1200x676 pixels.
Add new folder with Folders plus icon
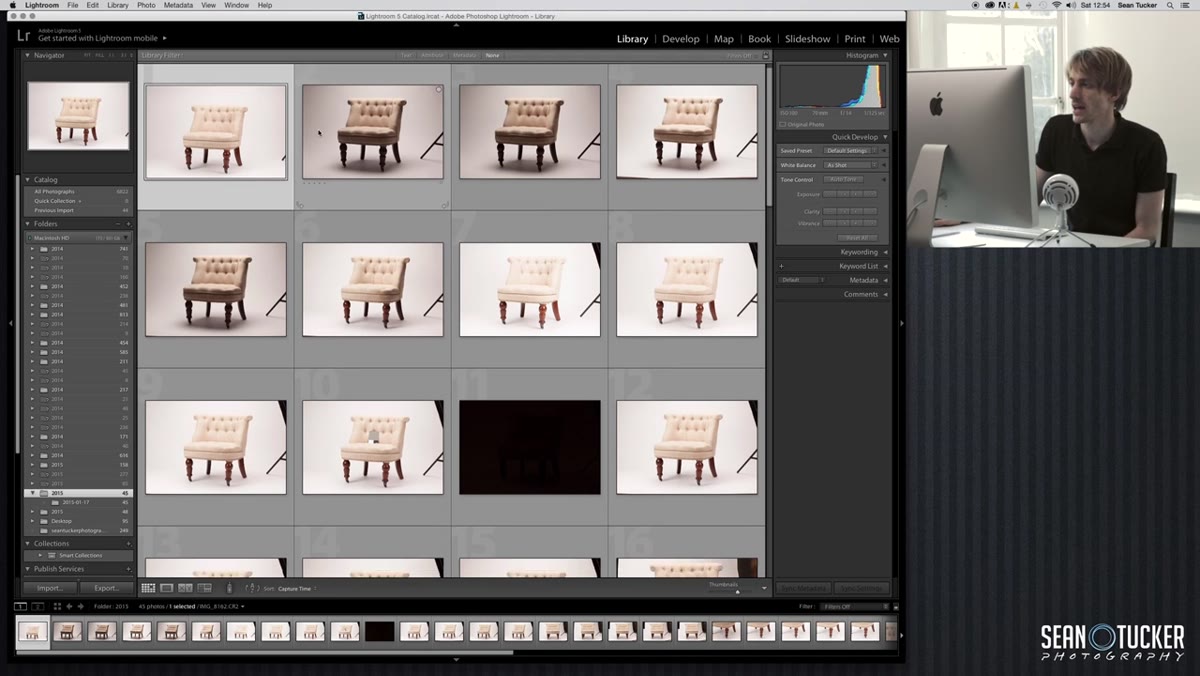click(129, 224)
